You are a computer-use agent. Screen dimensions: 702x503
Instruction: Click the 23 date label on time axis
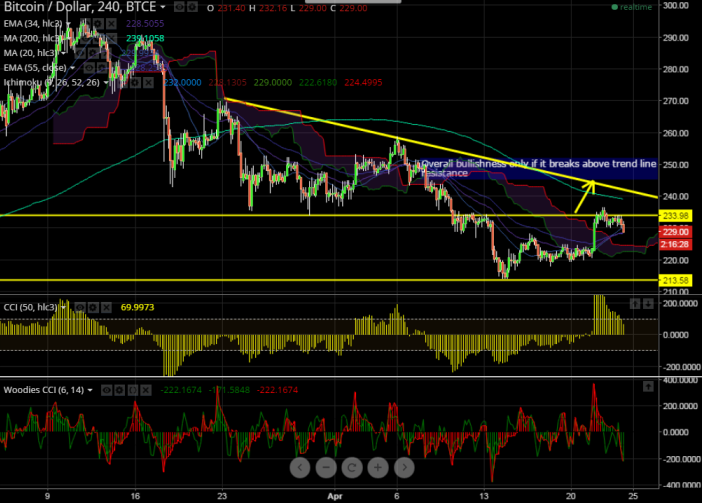point(222,496)
